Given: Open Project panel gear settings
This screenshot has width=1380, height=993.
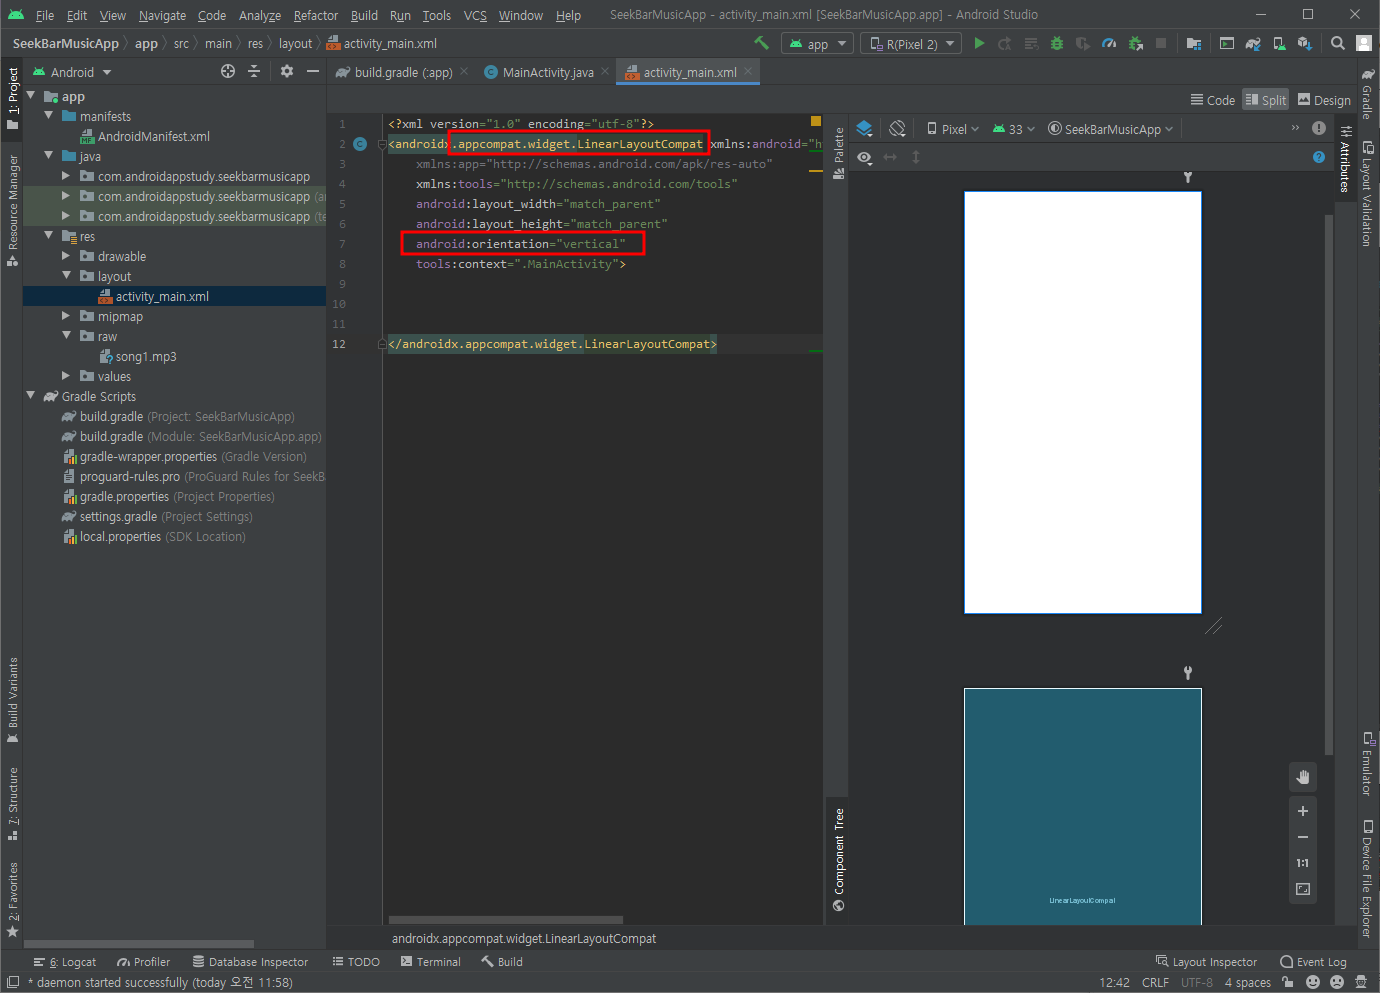Looking at the screenshot, I should tap(287, 71).
